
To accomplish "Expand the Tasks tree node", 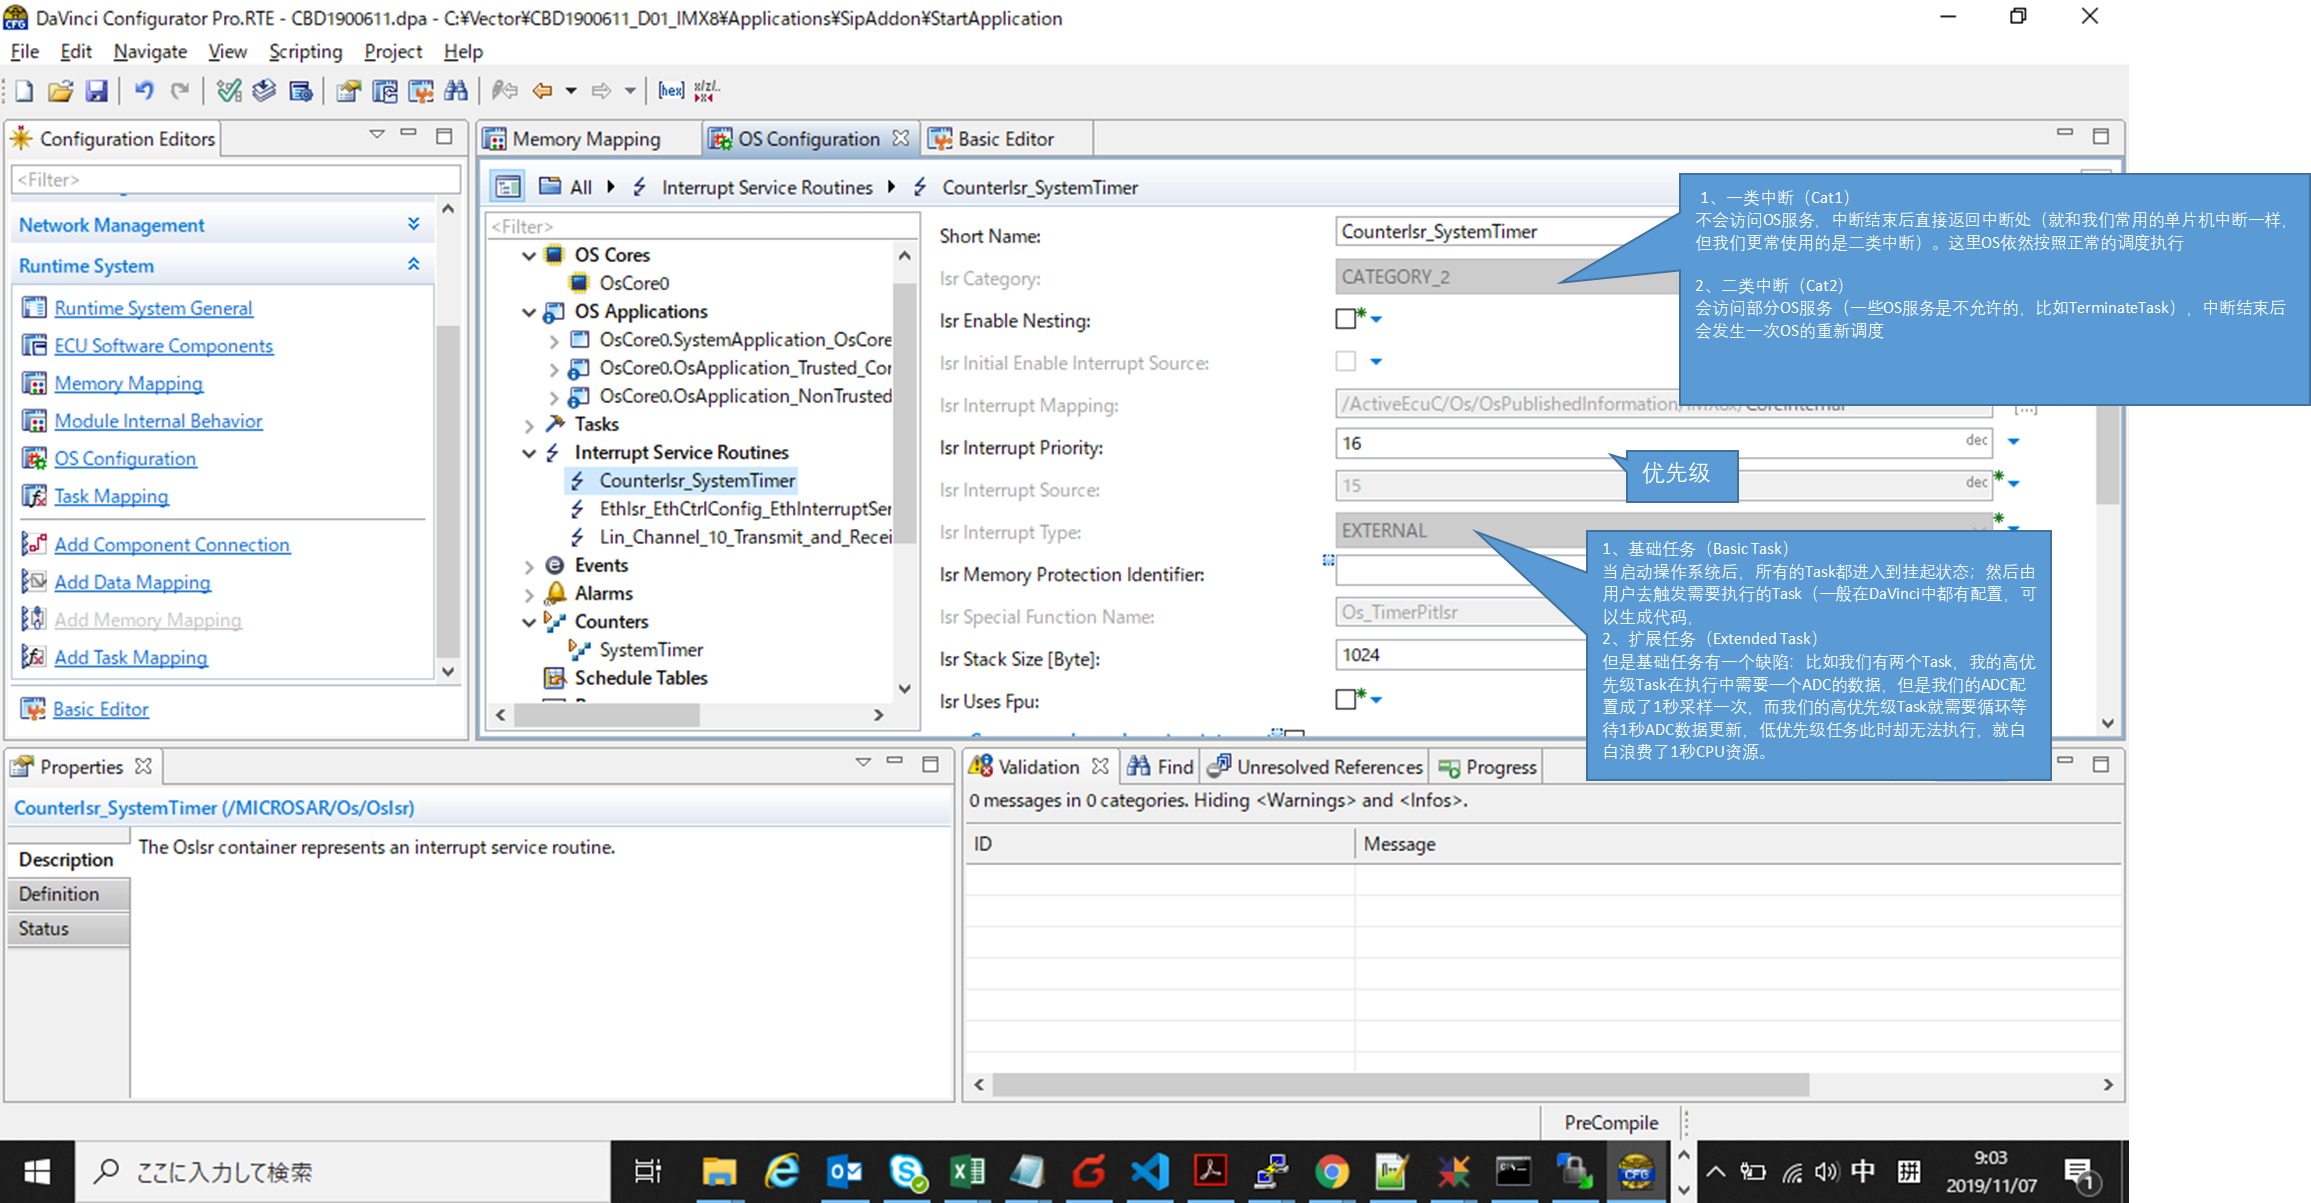I will (x=529, y=425).
